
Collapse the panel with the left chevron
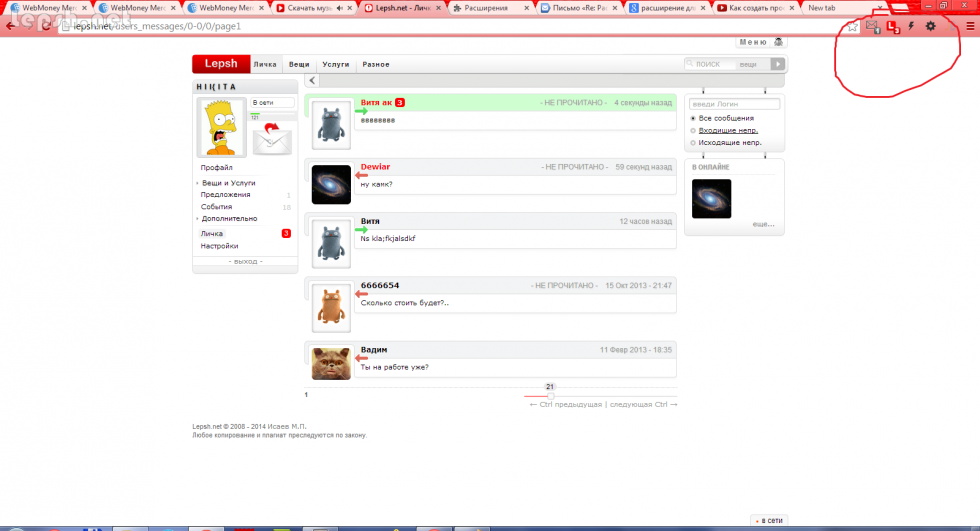click(312, 80)
